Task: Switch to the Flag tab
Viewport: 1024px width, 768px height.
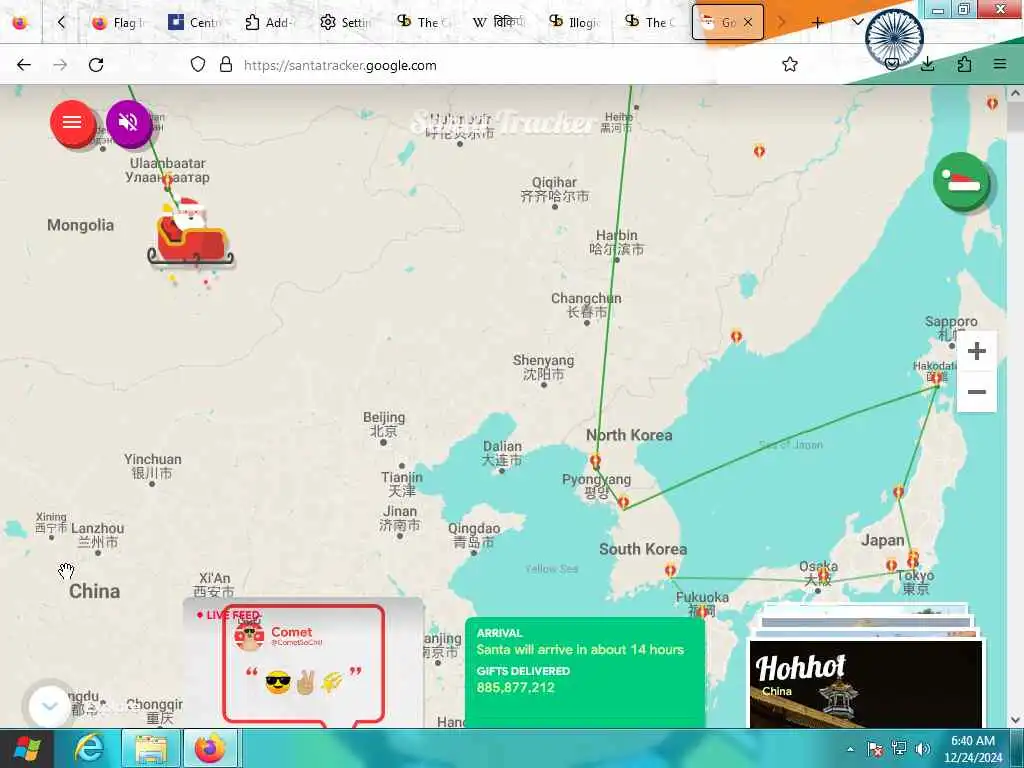Action: coord(118,23)
